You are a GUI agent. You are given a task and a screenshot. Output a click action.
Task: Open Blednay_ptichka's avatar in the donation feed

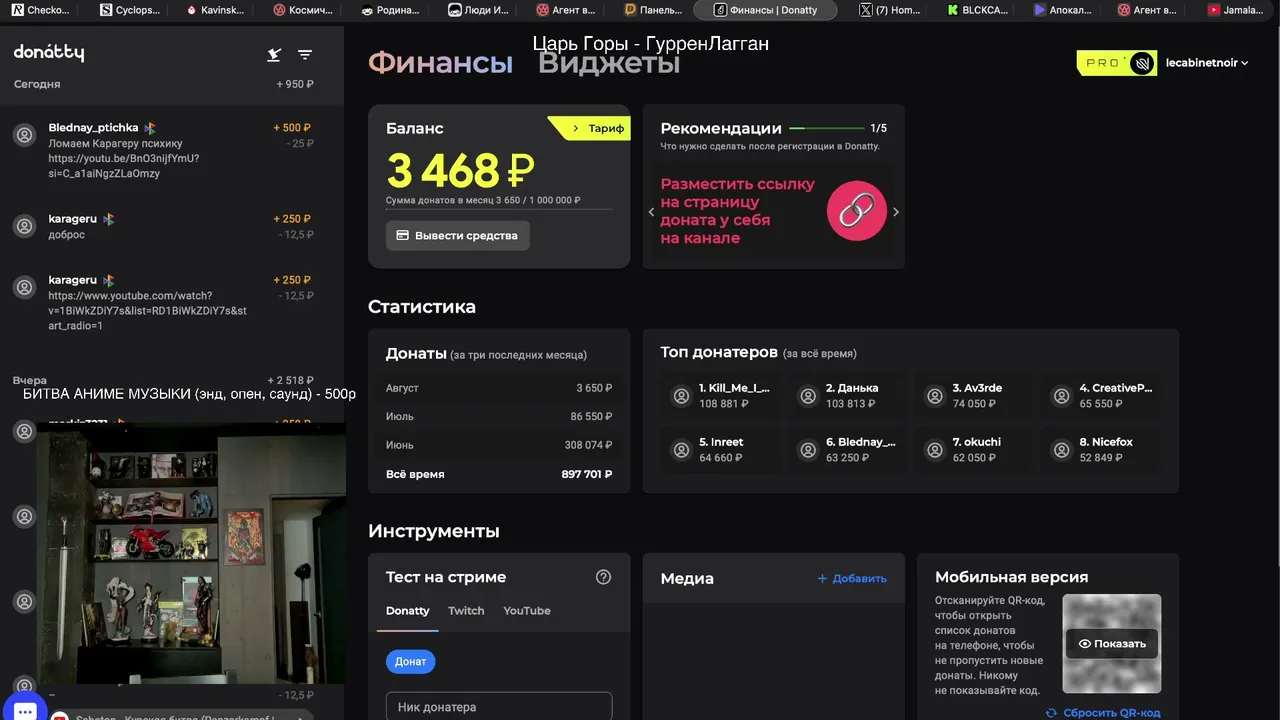(x=25, y=136)
